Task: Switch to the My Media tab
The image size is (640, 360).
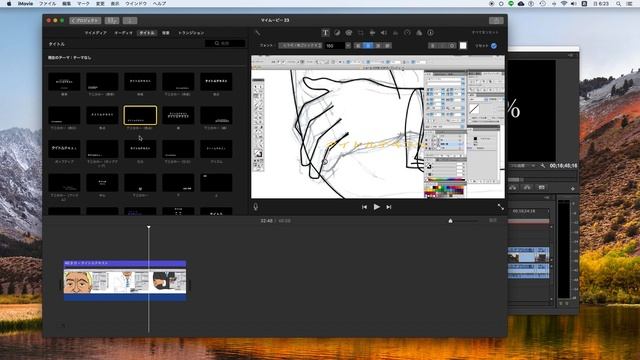Action: 96,33
